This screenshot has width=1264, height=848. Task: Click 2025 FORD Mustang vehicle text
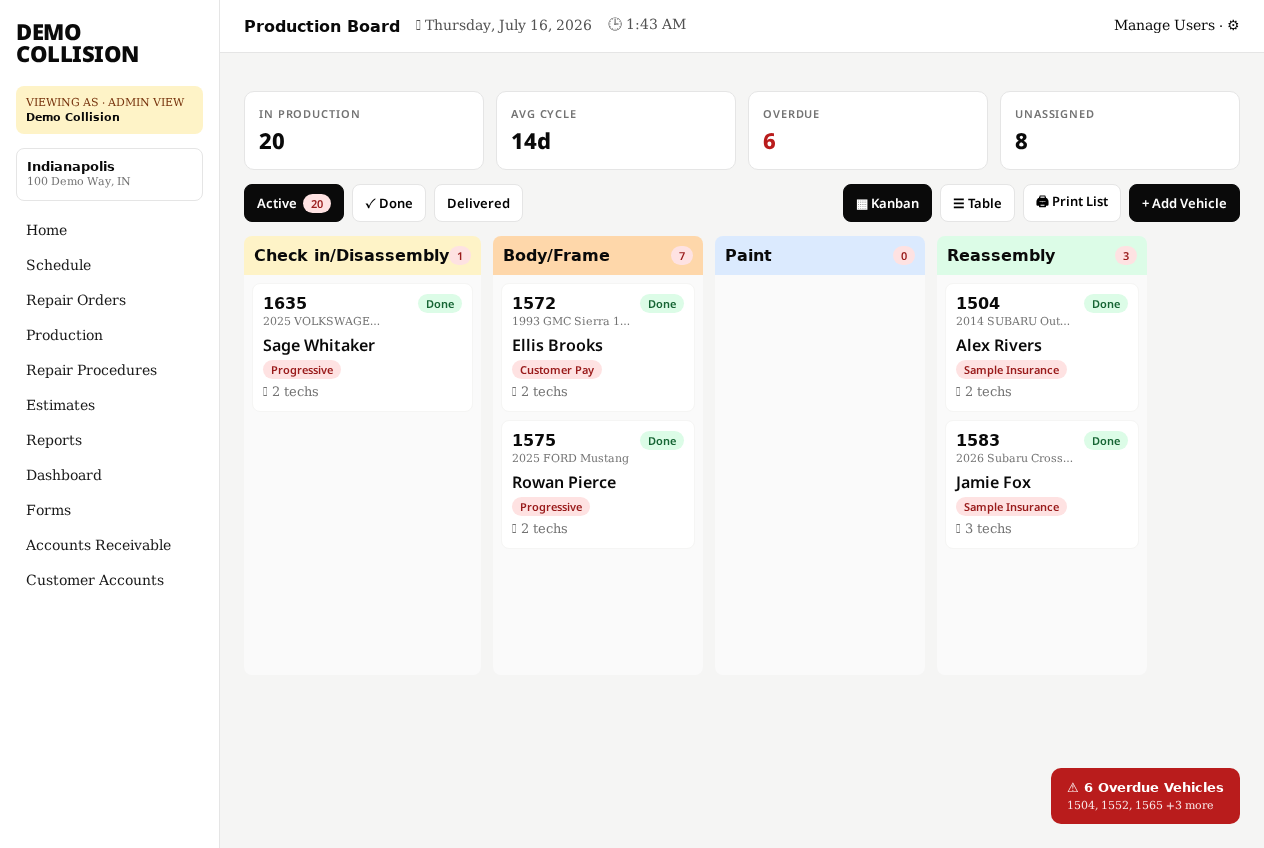point(570,459)
